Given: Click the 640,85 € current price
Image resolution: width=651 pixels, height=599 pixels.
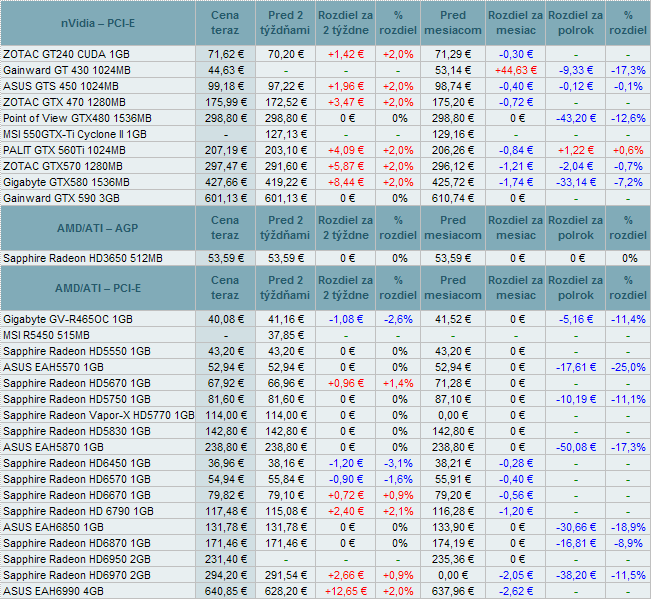Looking at the screenshot, I should [226, 591].
